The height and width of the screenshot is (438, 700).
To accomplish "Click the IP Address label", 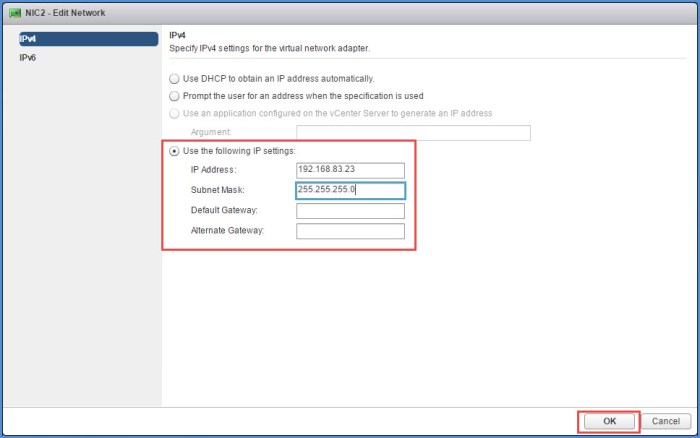I will pos(213,170).
